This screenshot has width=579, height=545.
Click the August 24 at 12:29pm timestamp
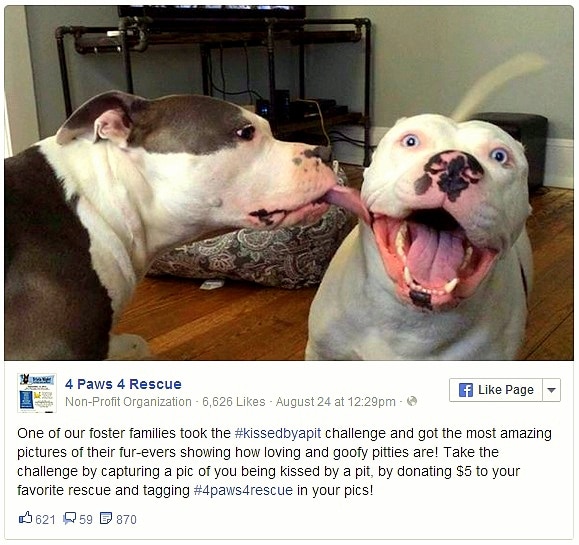335,401
